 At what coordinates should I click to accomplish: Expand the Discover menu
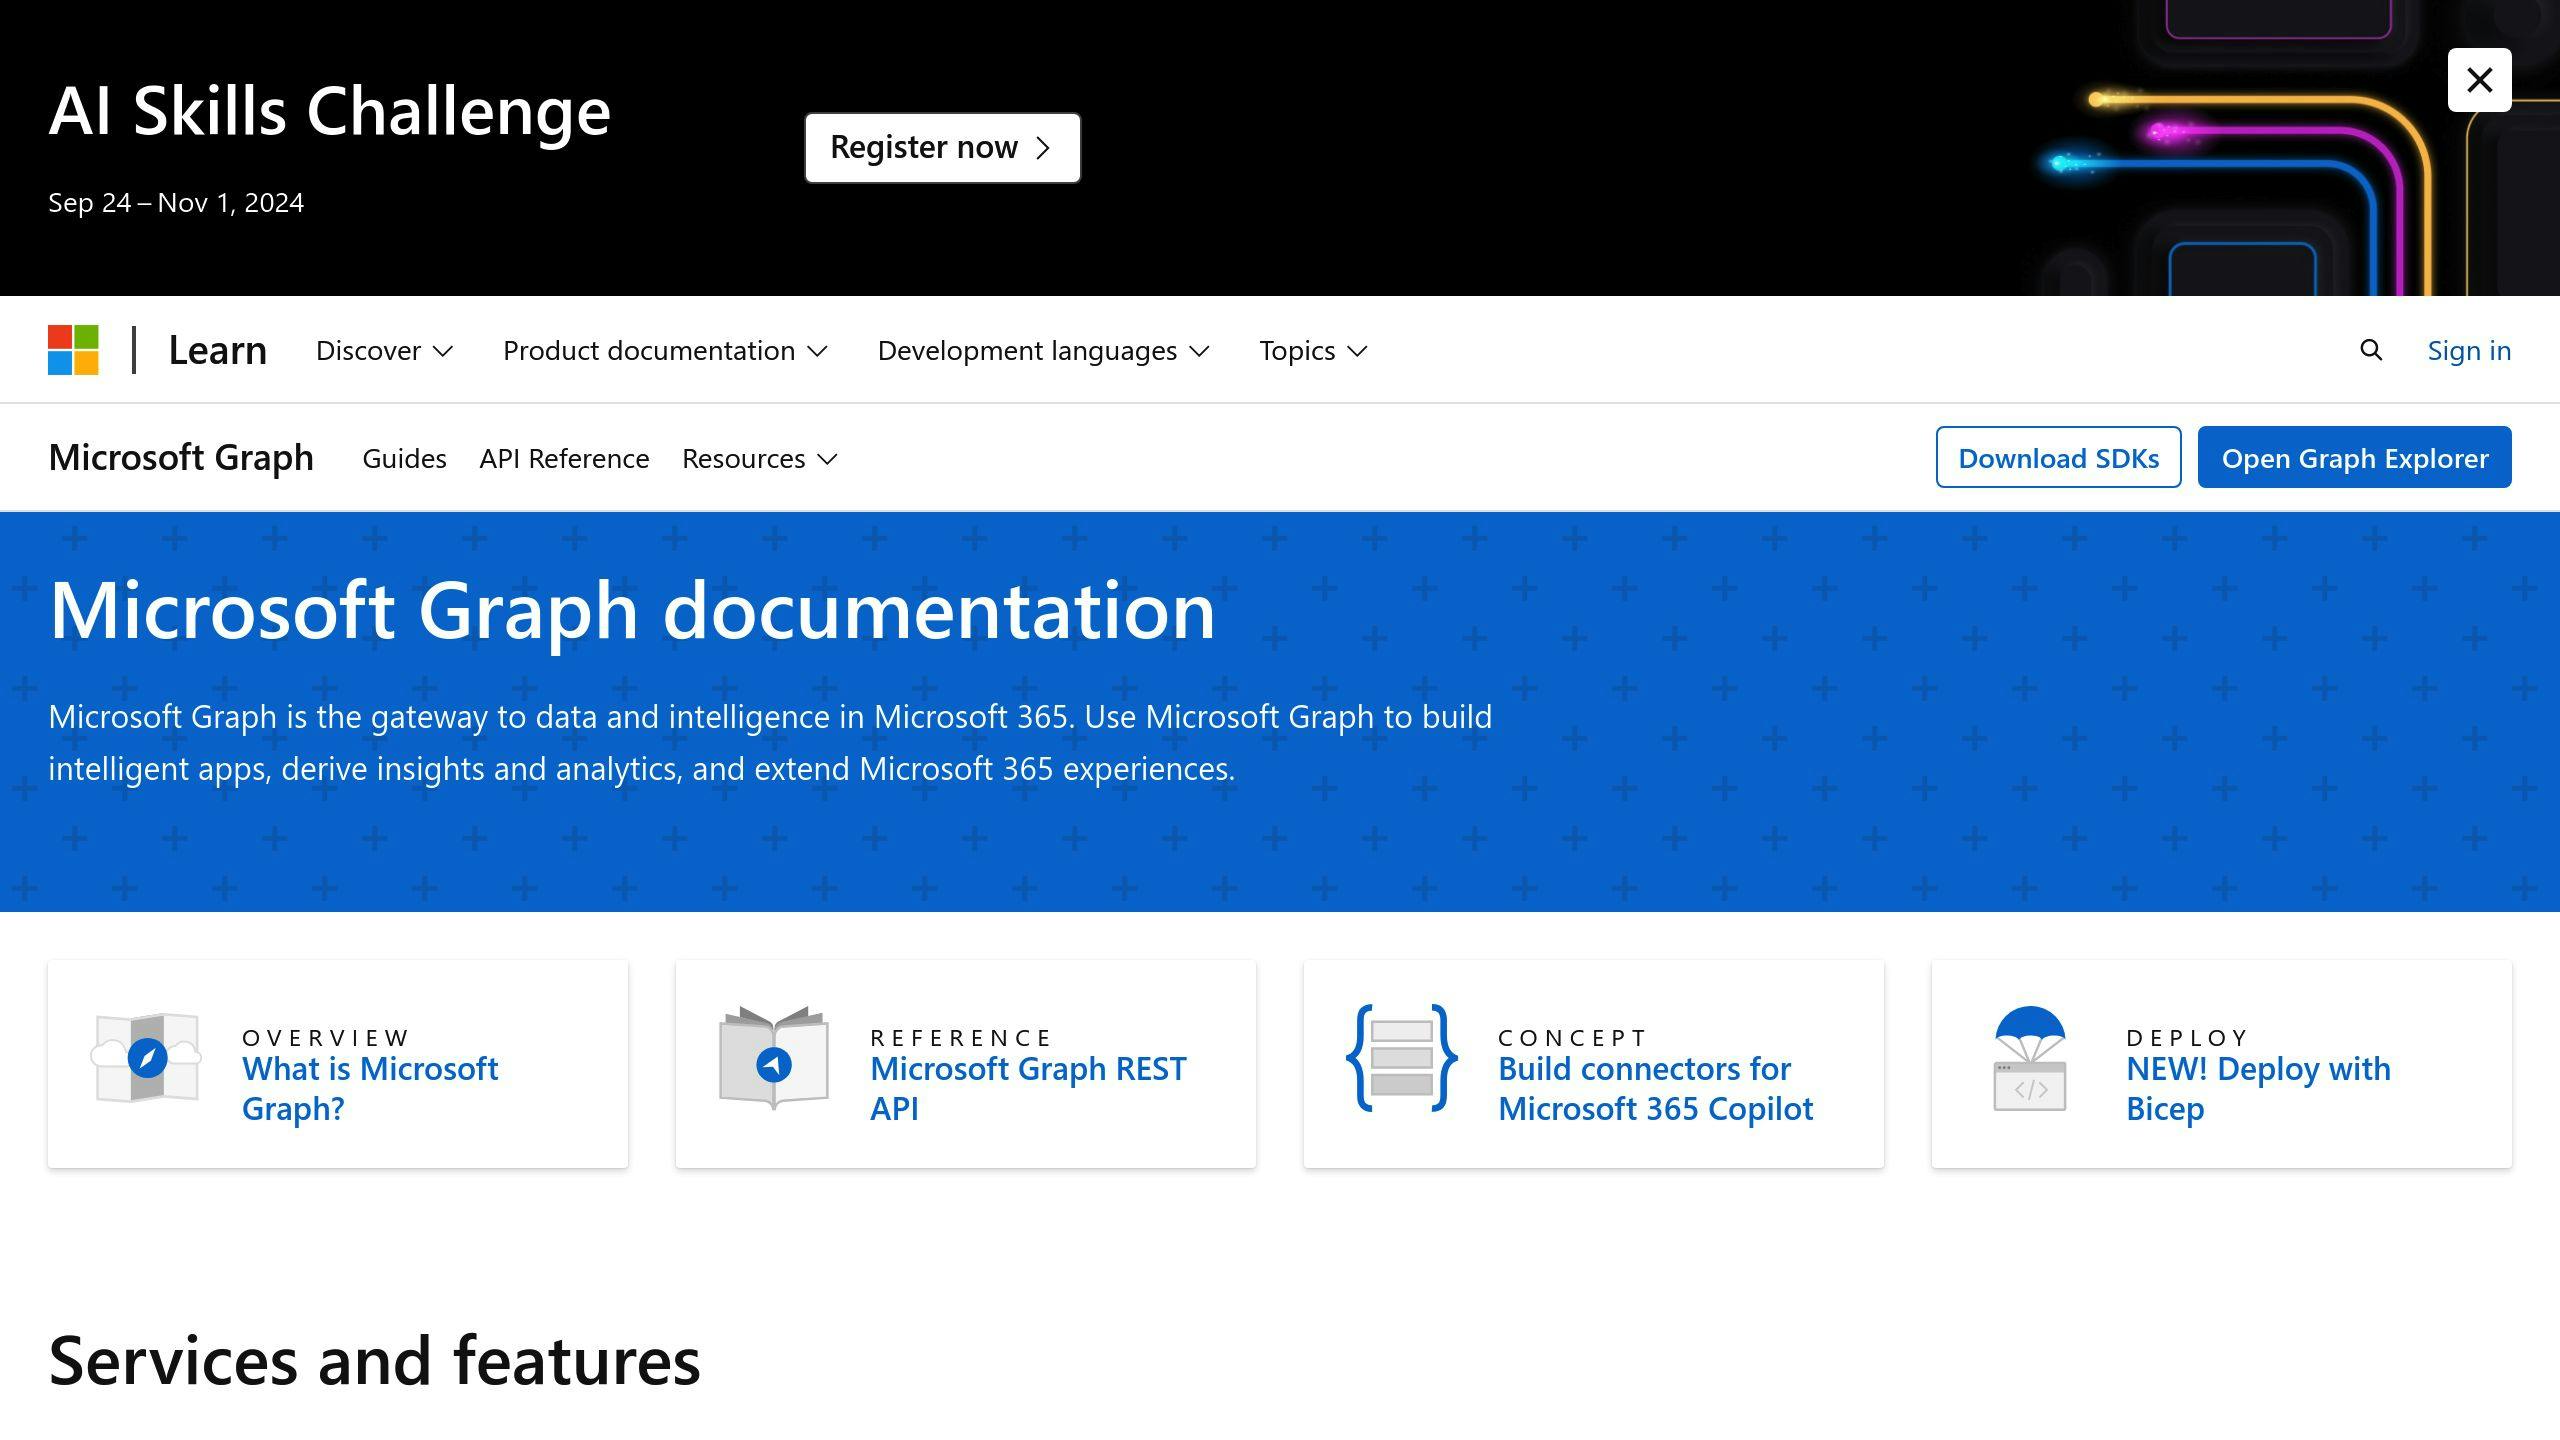384,350
